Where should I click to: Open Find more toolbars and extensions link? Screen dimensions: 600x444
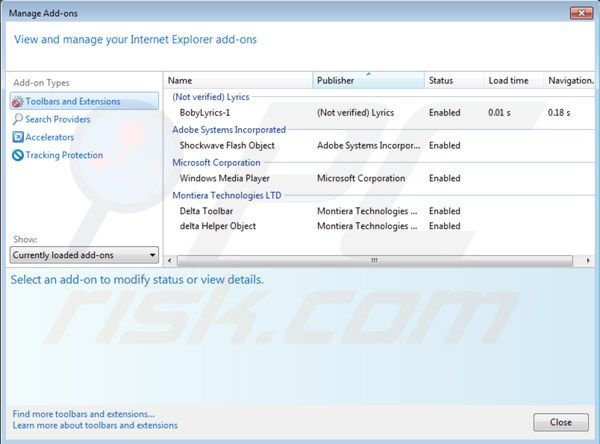(x=83, y=414)
